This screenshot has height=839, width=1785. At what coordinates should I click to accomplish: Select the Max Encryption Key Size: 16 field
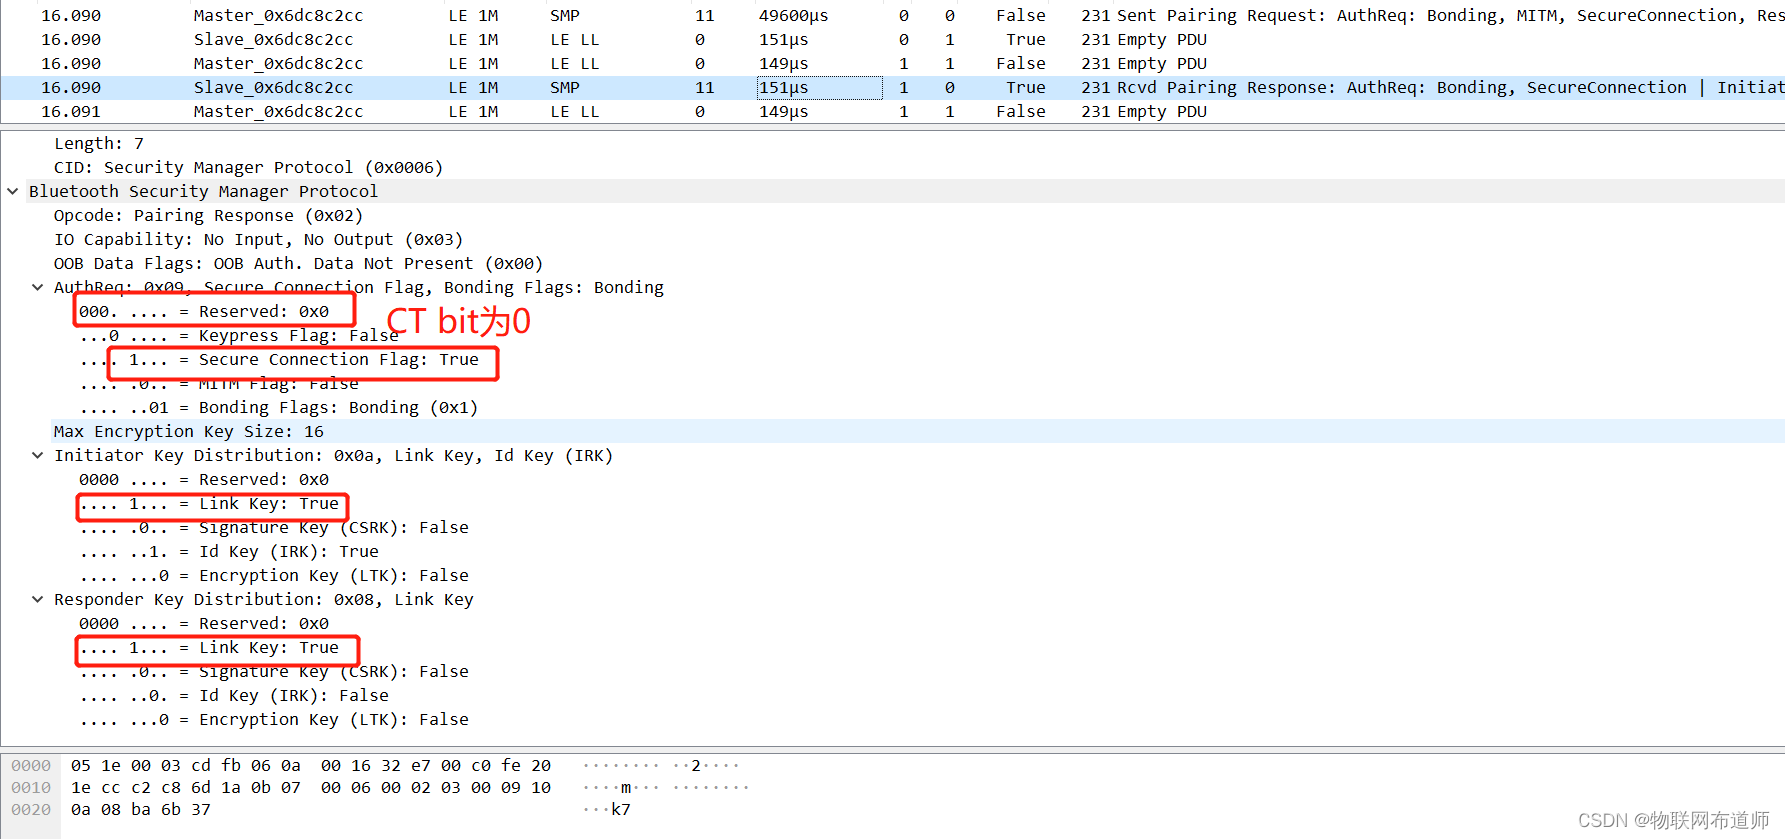point(189,431)
